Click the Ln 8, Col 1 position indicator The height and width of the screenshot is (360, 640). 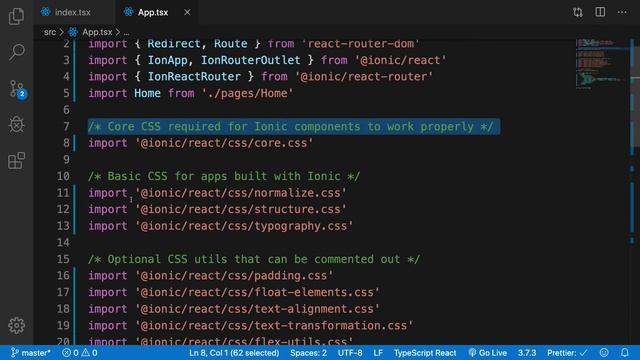[234, 353]
